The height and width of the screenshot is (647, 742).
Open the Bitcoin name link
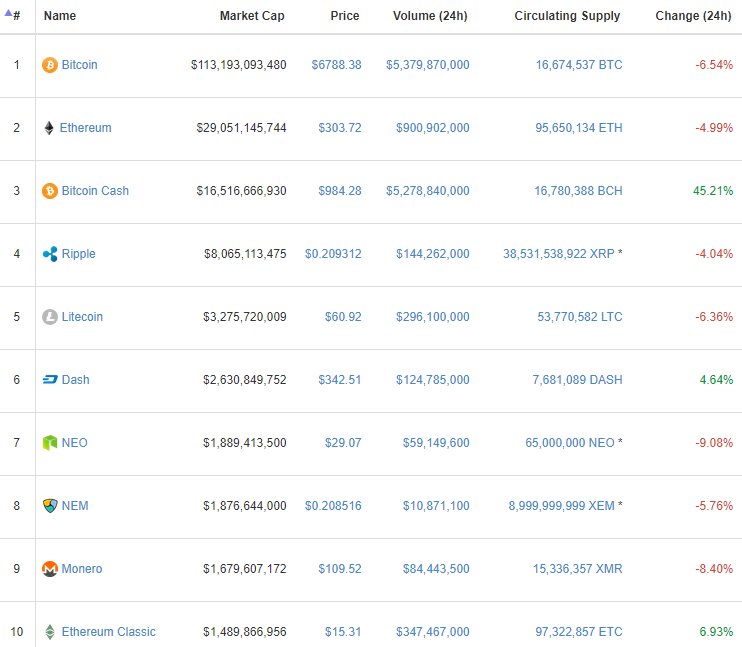tap(80, 65)
